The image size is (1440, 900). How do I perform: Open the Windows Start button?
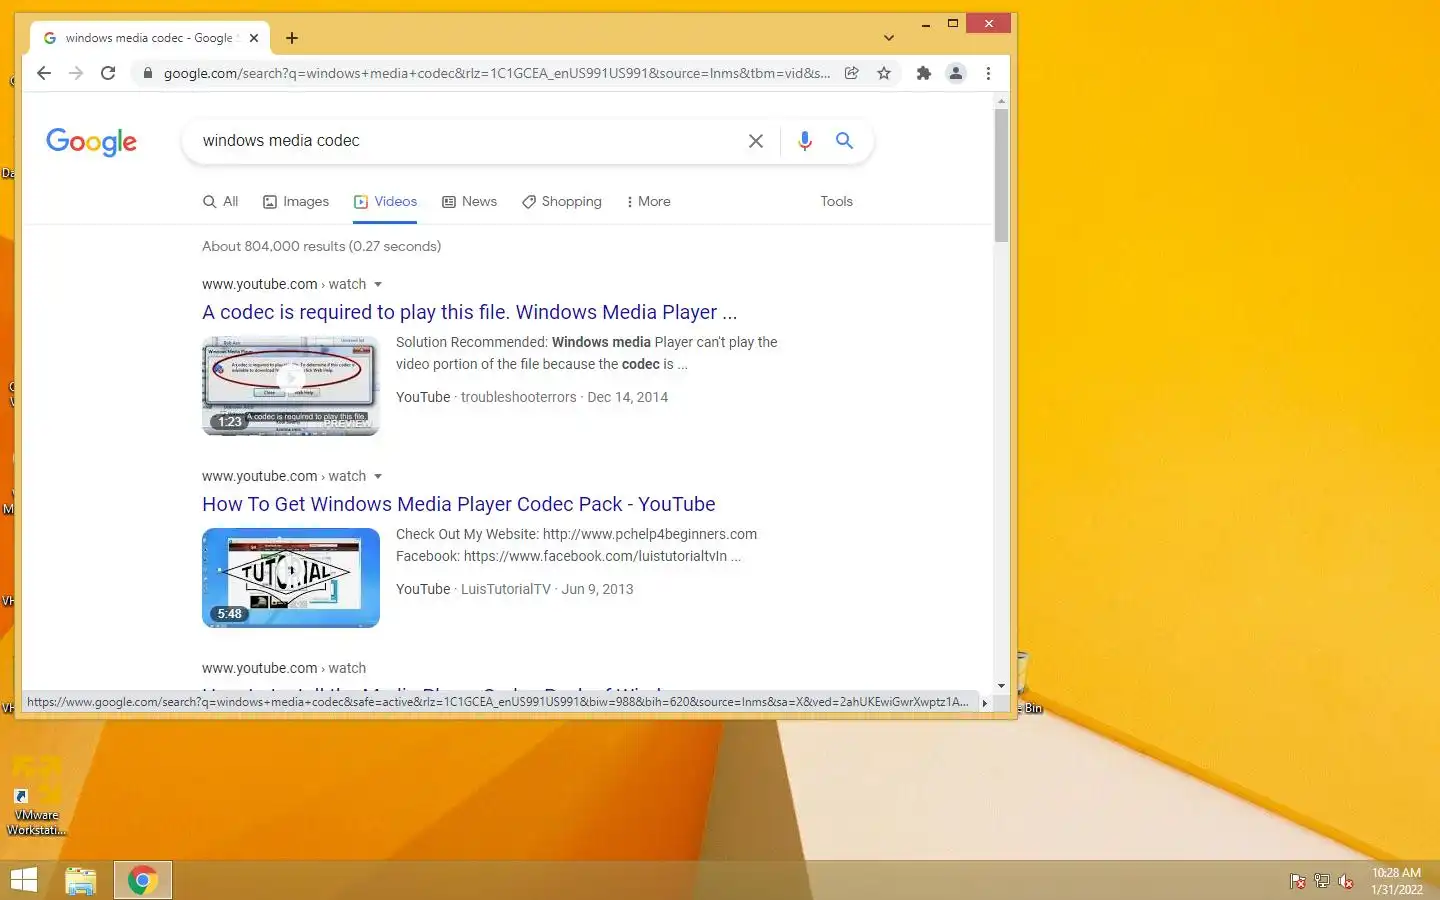(23, 880)
